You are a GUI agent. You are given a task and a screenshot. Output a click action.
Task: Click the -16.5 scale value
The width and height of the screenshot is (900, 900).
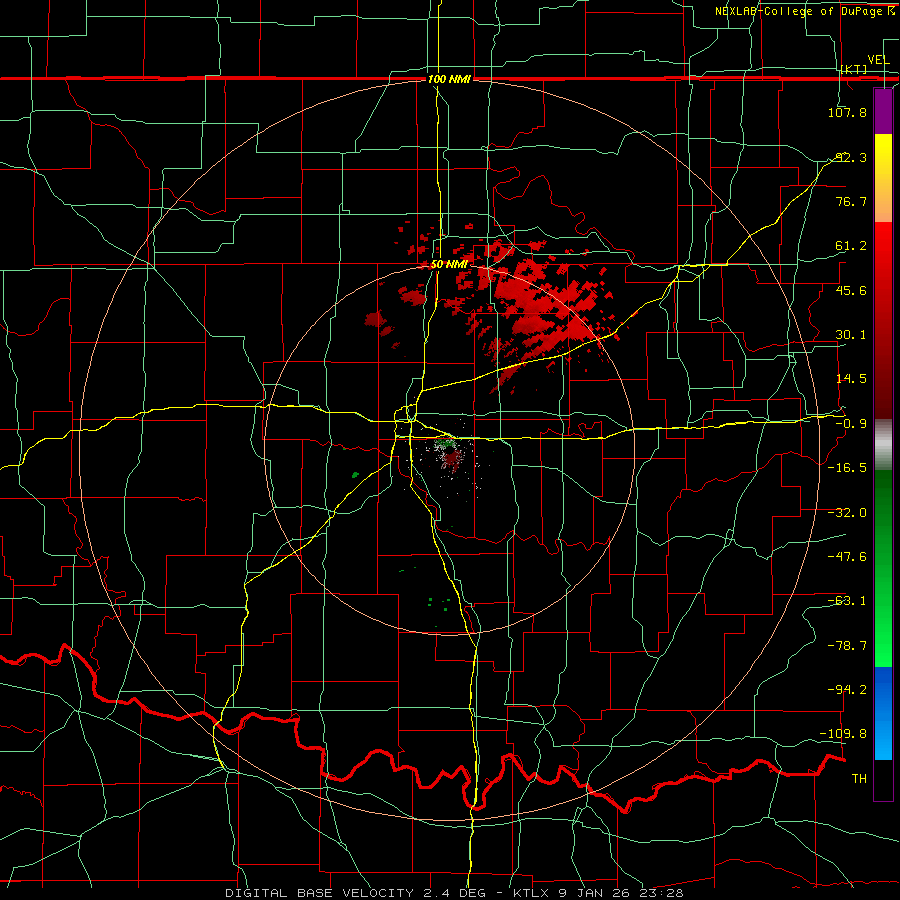point(847,468)
